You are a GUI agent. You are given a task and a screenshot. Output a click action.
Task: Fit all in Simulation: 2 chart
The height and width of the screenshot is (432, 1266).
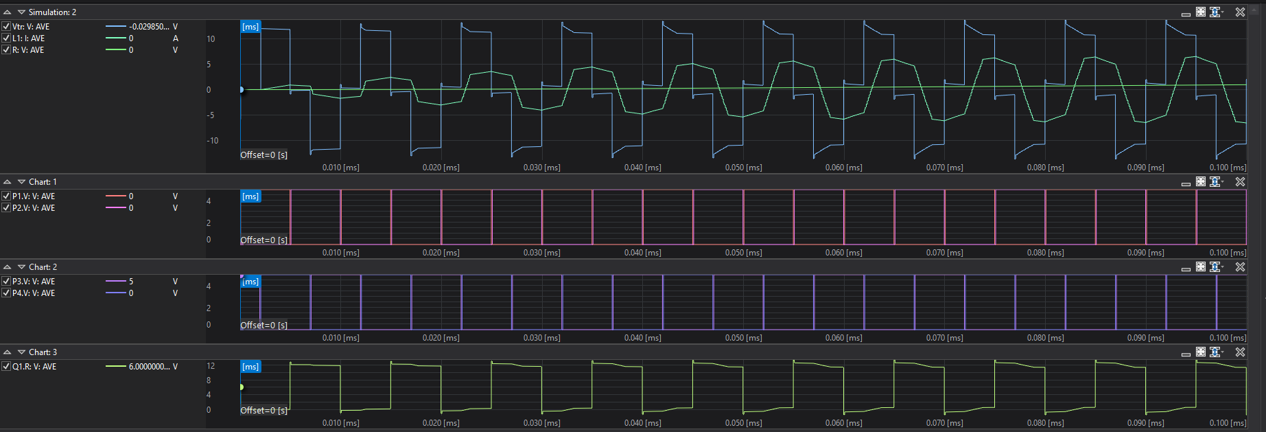click(x=1201, y=12)
